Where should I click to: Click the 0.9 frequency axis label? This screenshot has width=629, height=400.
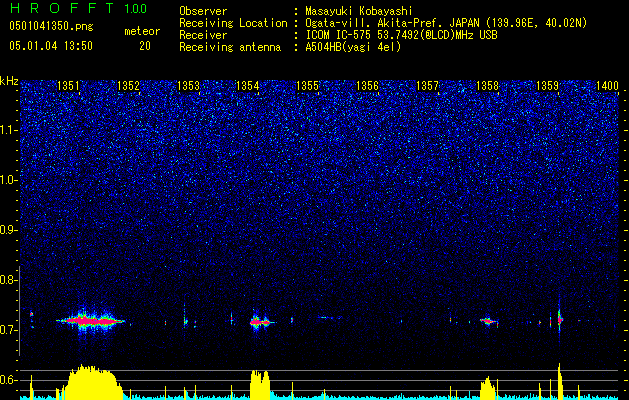pyautogui.click(x=9, y=230)
